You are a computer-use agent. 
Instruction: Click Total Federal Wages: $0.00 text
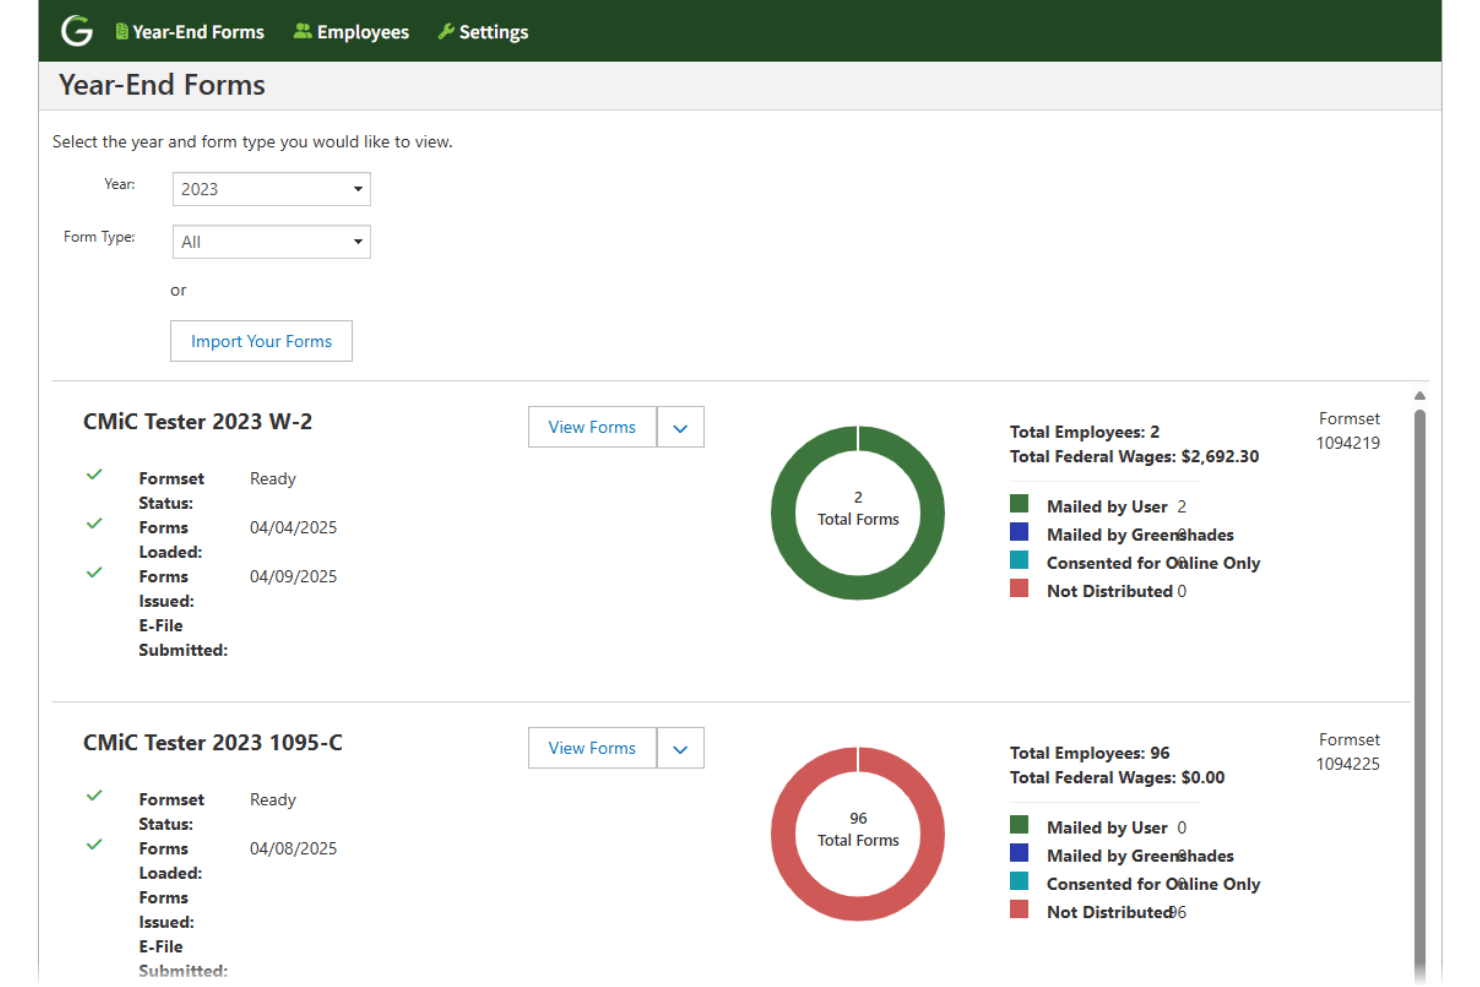click(1117, 778)
